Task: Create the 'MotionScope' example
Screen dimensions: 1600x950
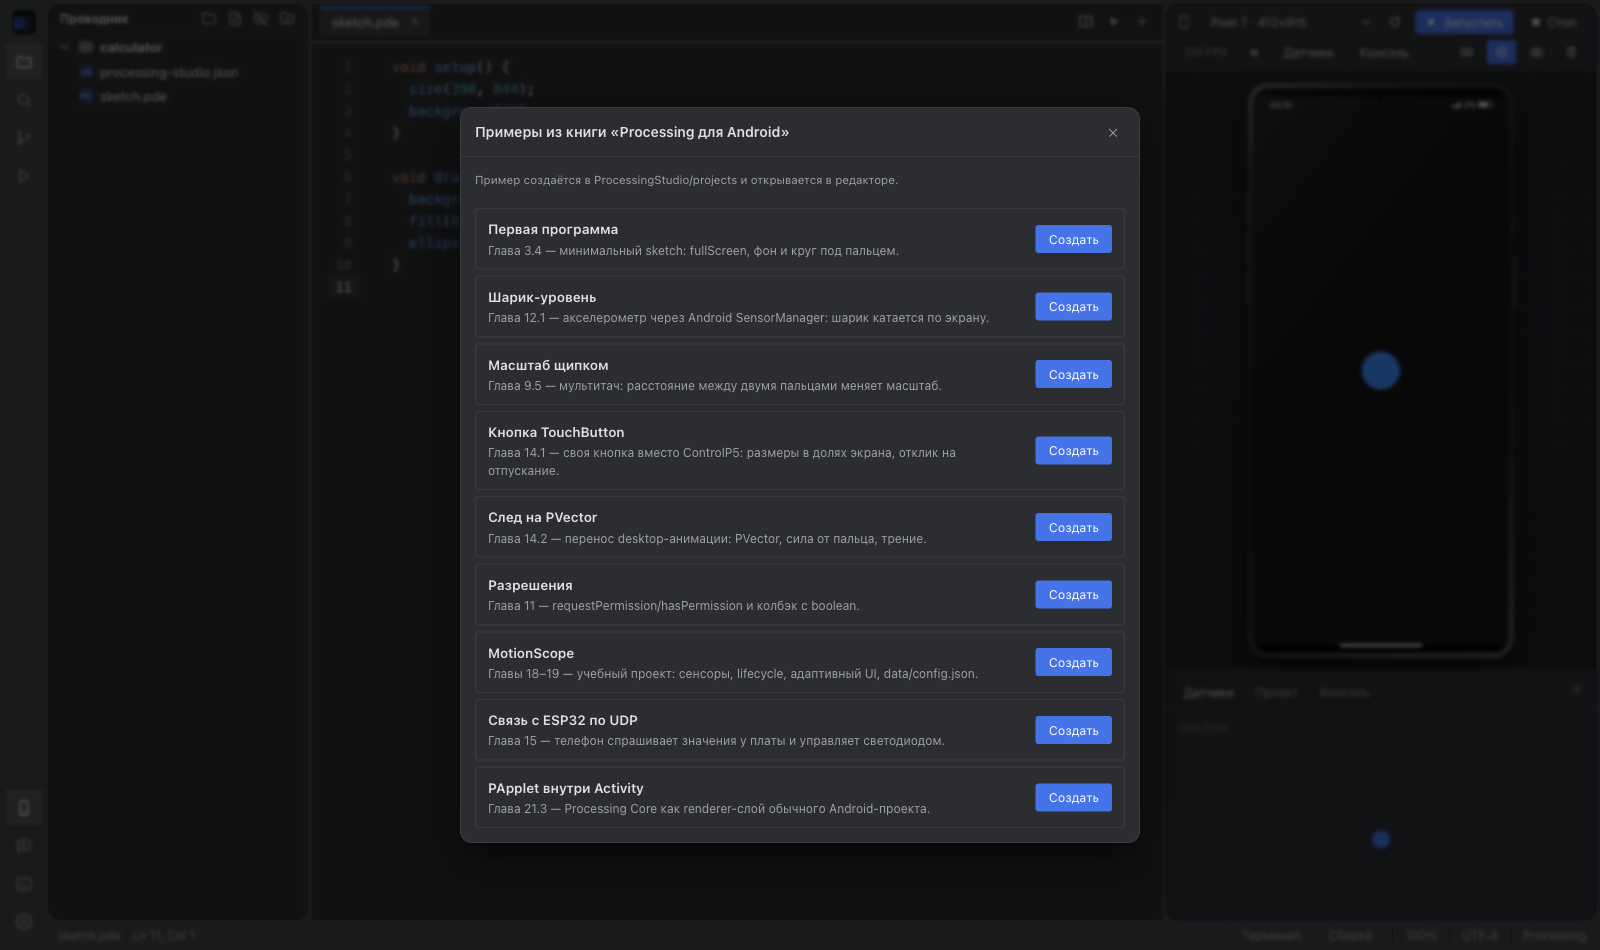Action: coord(1073,662)
